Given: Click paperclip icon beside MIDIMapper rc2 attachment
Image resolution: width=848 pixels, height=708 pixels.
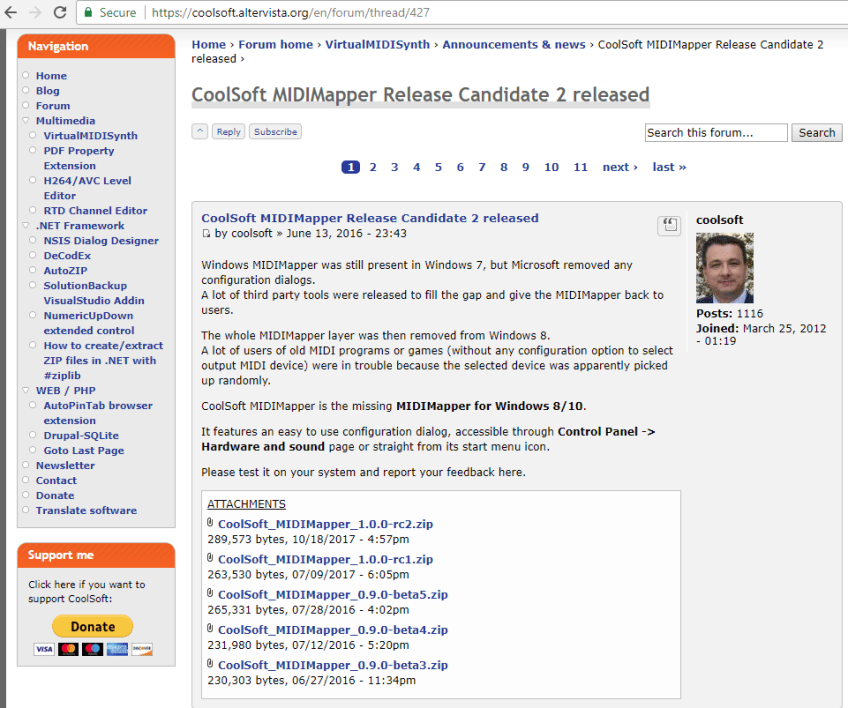Looking at the screenshot, I should (x=210, y=523).
